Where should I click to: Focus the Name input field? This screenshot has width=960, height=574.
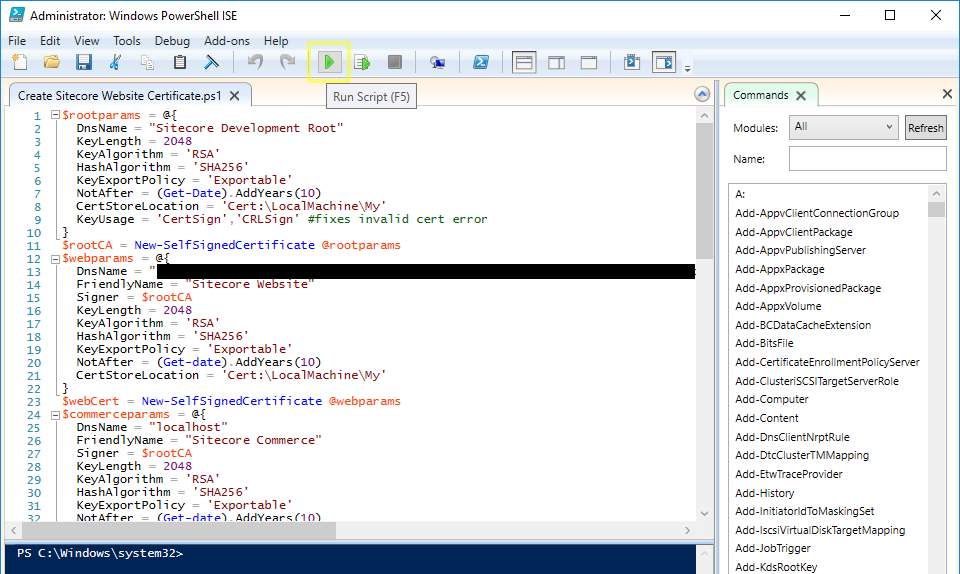tap(868, 158)
